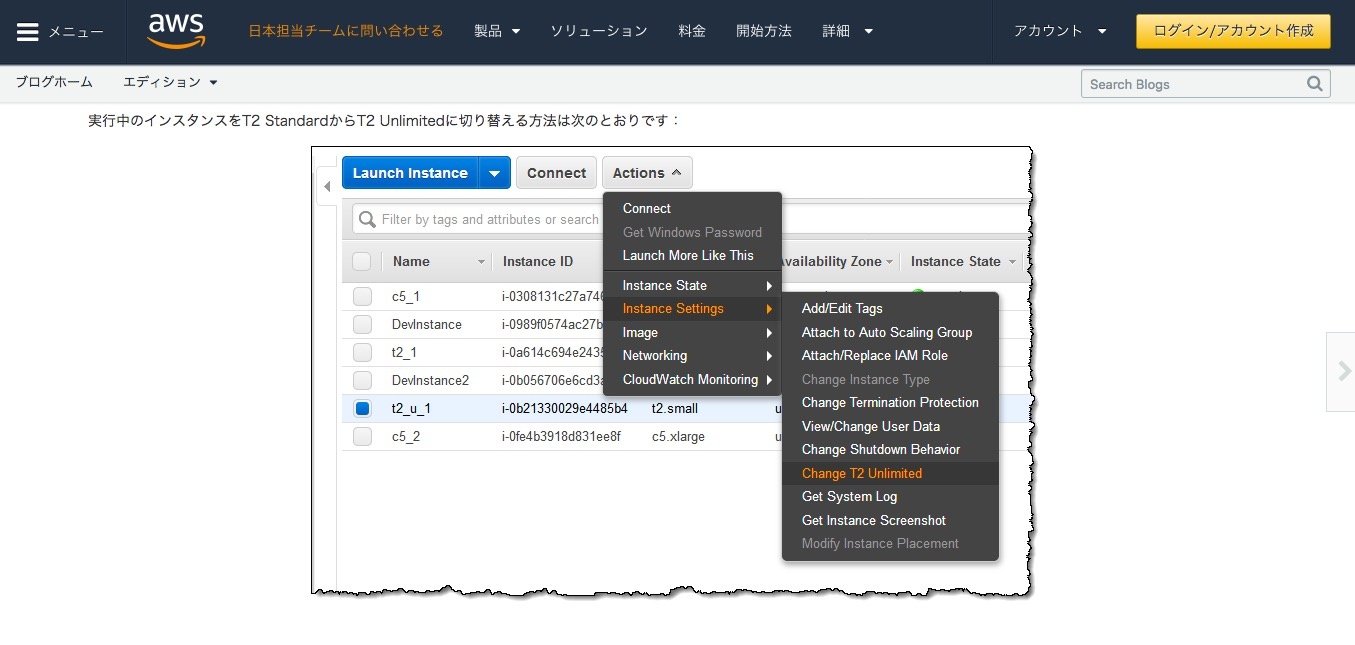
Task: Click the Connect button in toolbar
Action: [x=556, y=173]
